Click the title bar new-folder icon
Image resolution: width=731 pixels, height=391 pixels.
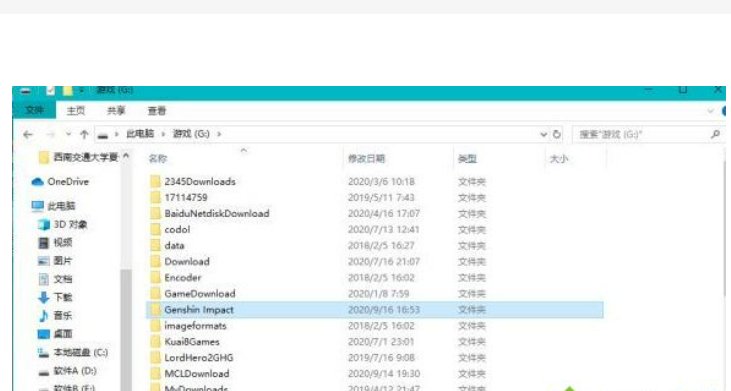[68, 90]
